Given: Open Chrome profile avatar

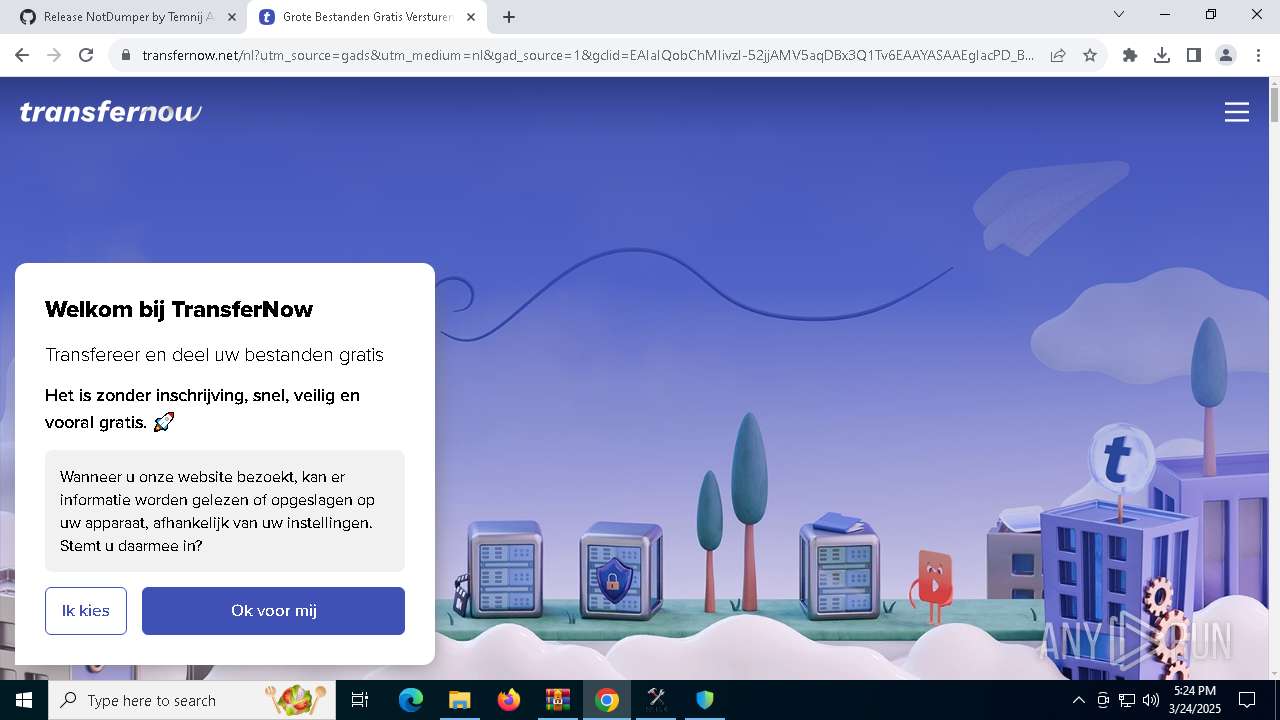Looking at the screenshot, I should [1226, 56].
